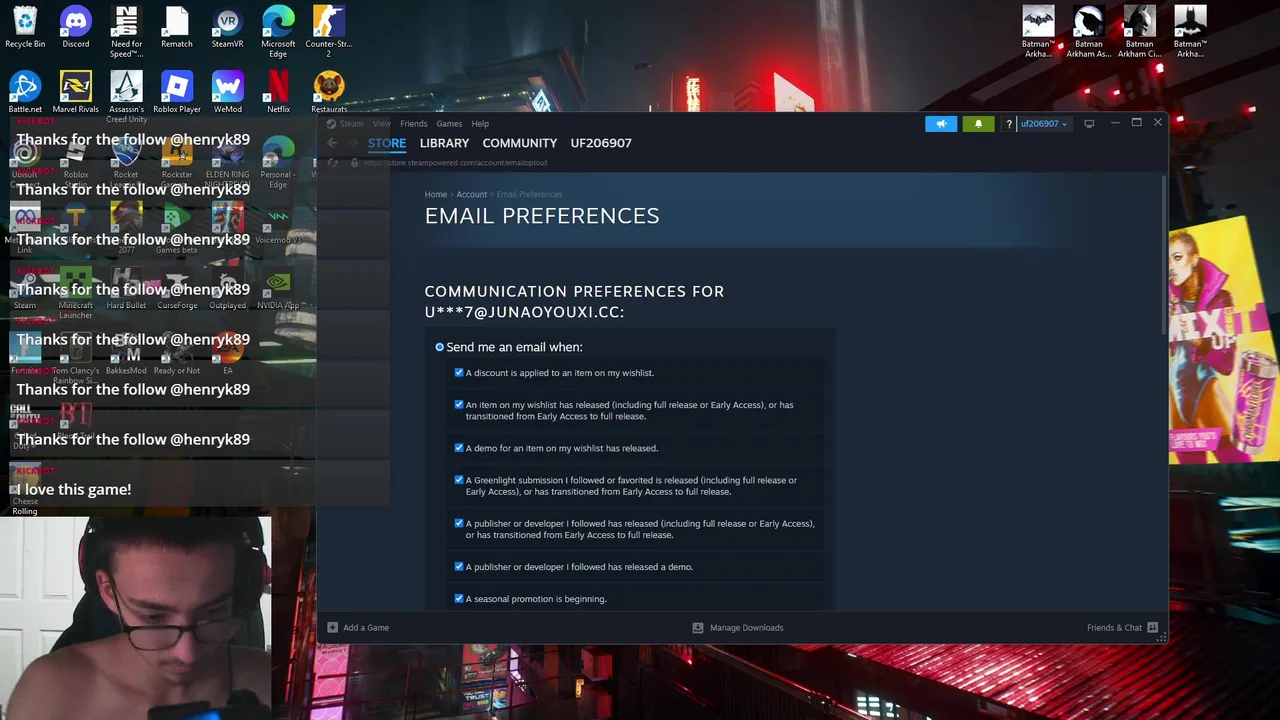This screenshot has width=1280, height=720.
Task: Open the View menu in Steam
Action: coord(382,124)
